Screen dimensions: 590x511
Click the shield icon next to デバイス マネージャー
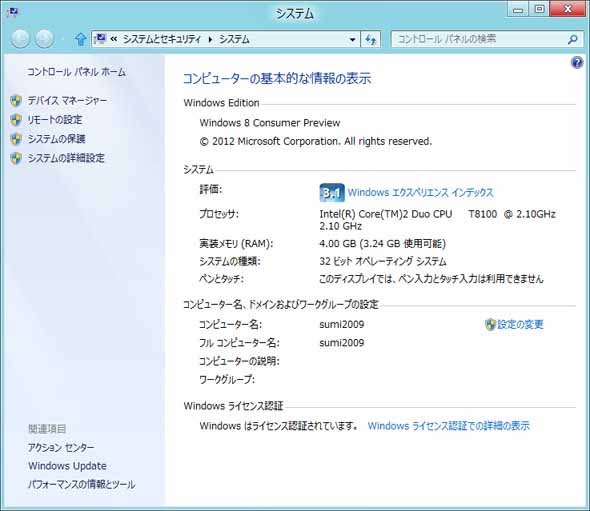click(x=16, y=100)
